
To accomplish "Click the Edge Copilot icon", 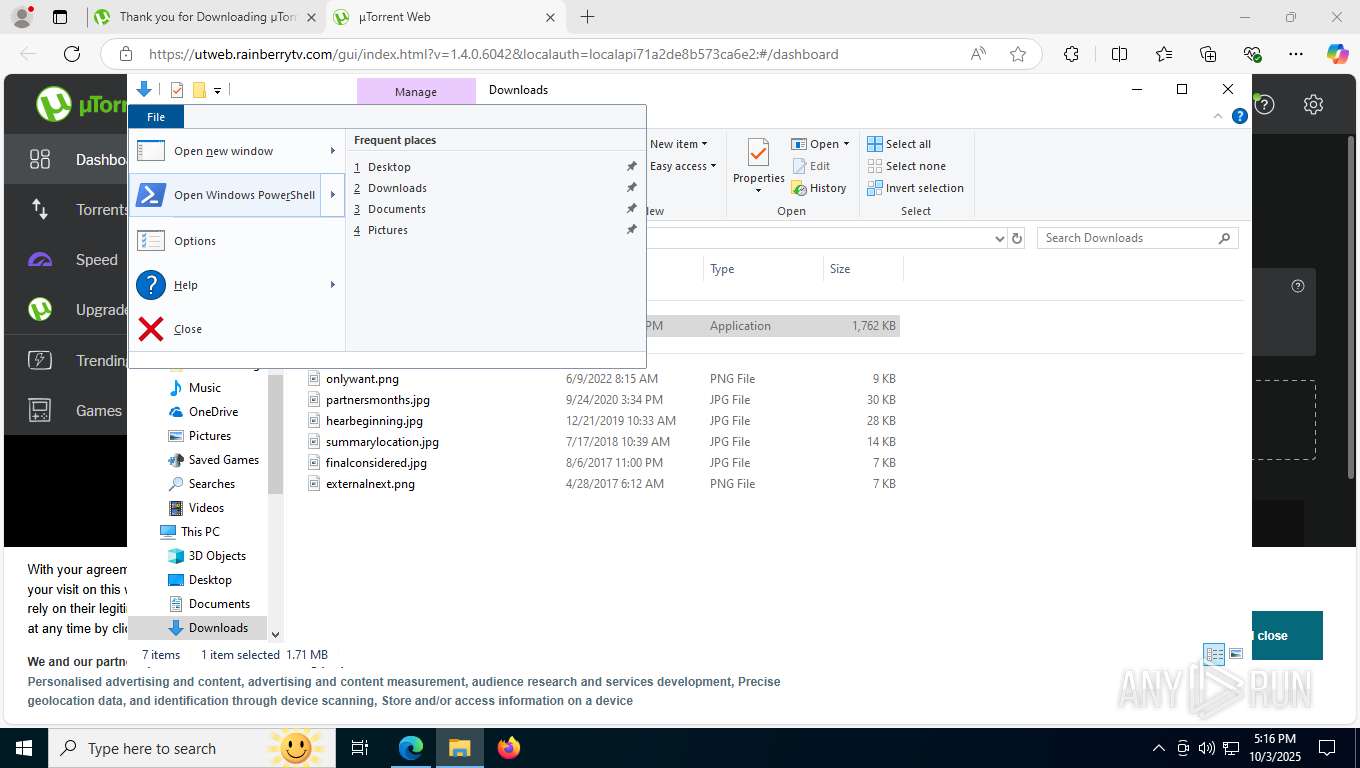I will click(x=1337, y=54).
